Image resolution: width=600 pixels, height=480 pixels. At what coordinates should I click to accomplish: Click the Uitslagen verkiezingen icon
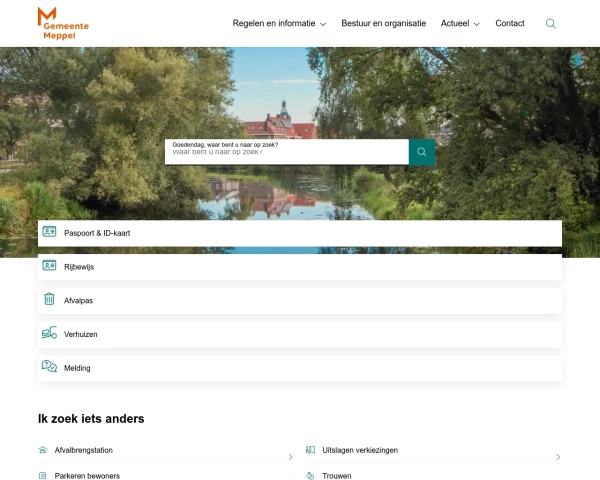(x=310, y=450)
